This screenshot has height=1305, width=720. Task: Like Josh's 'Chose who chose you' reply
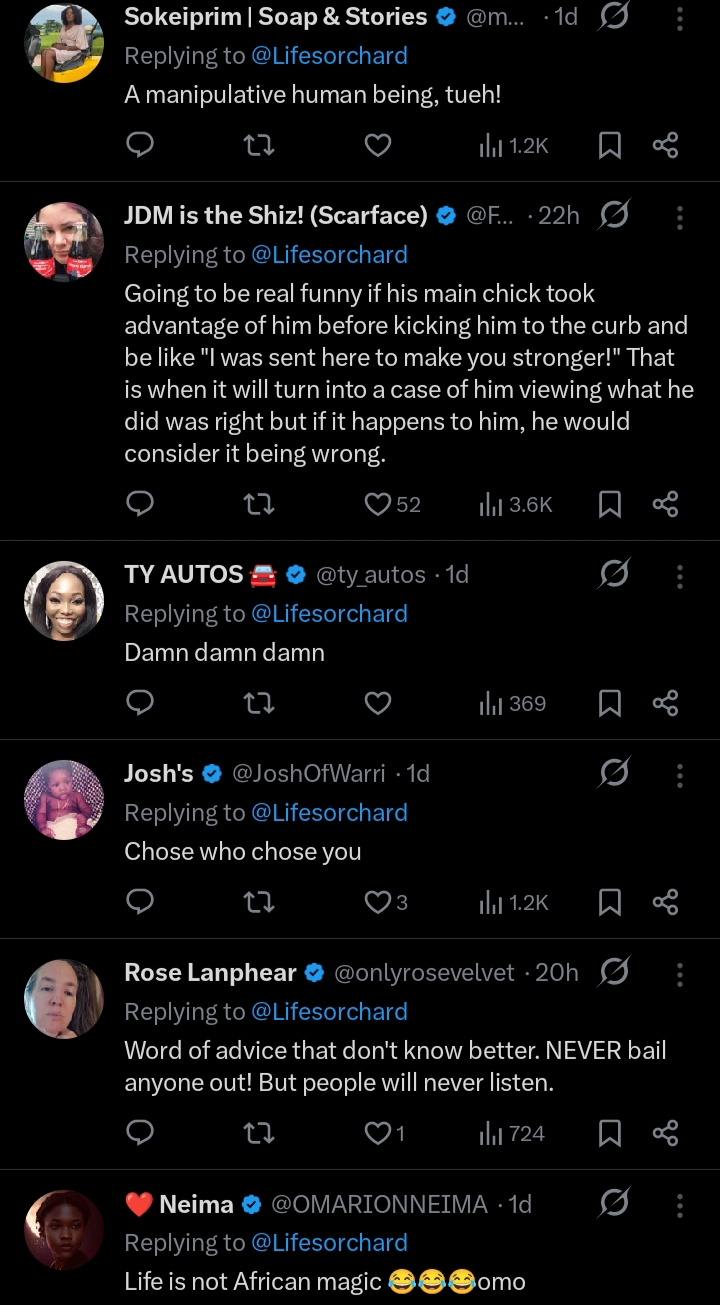[x=377, y=902]
